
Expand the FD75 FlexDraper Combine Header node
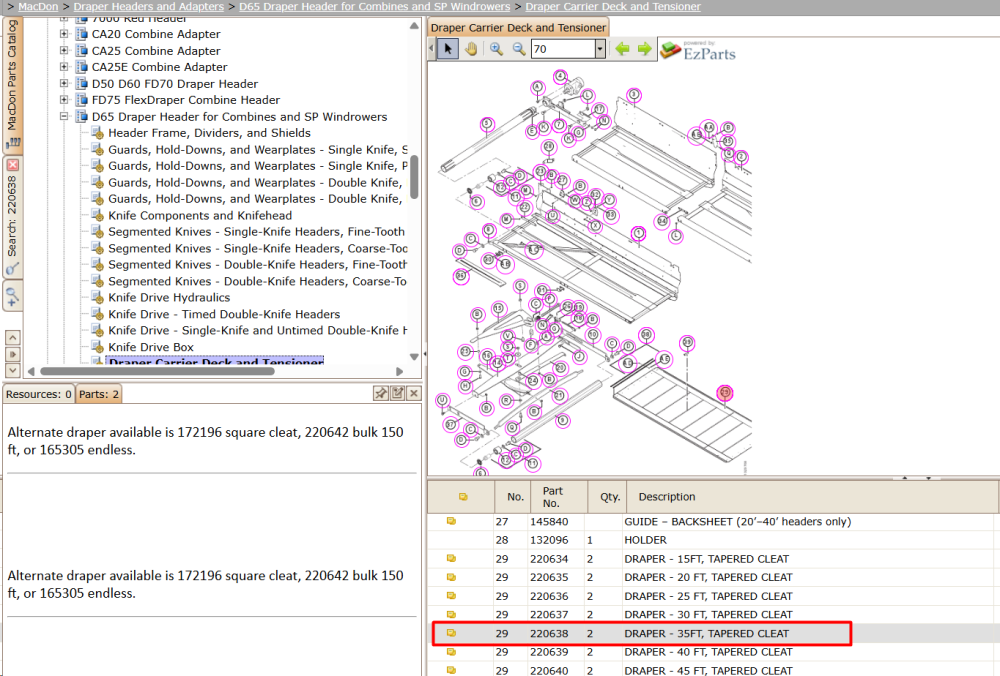64,99
